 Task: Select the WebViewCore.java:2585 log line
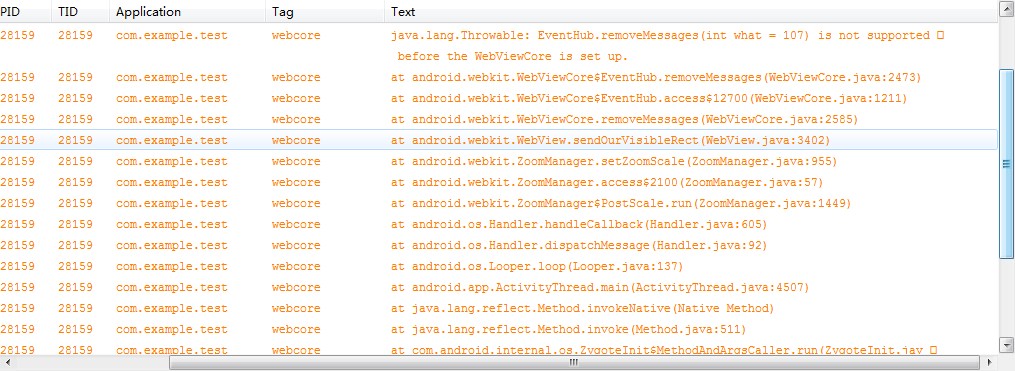coord(498,120)
